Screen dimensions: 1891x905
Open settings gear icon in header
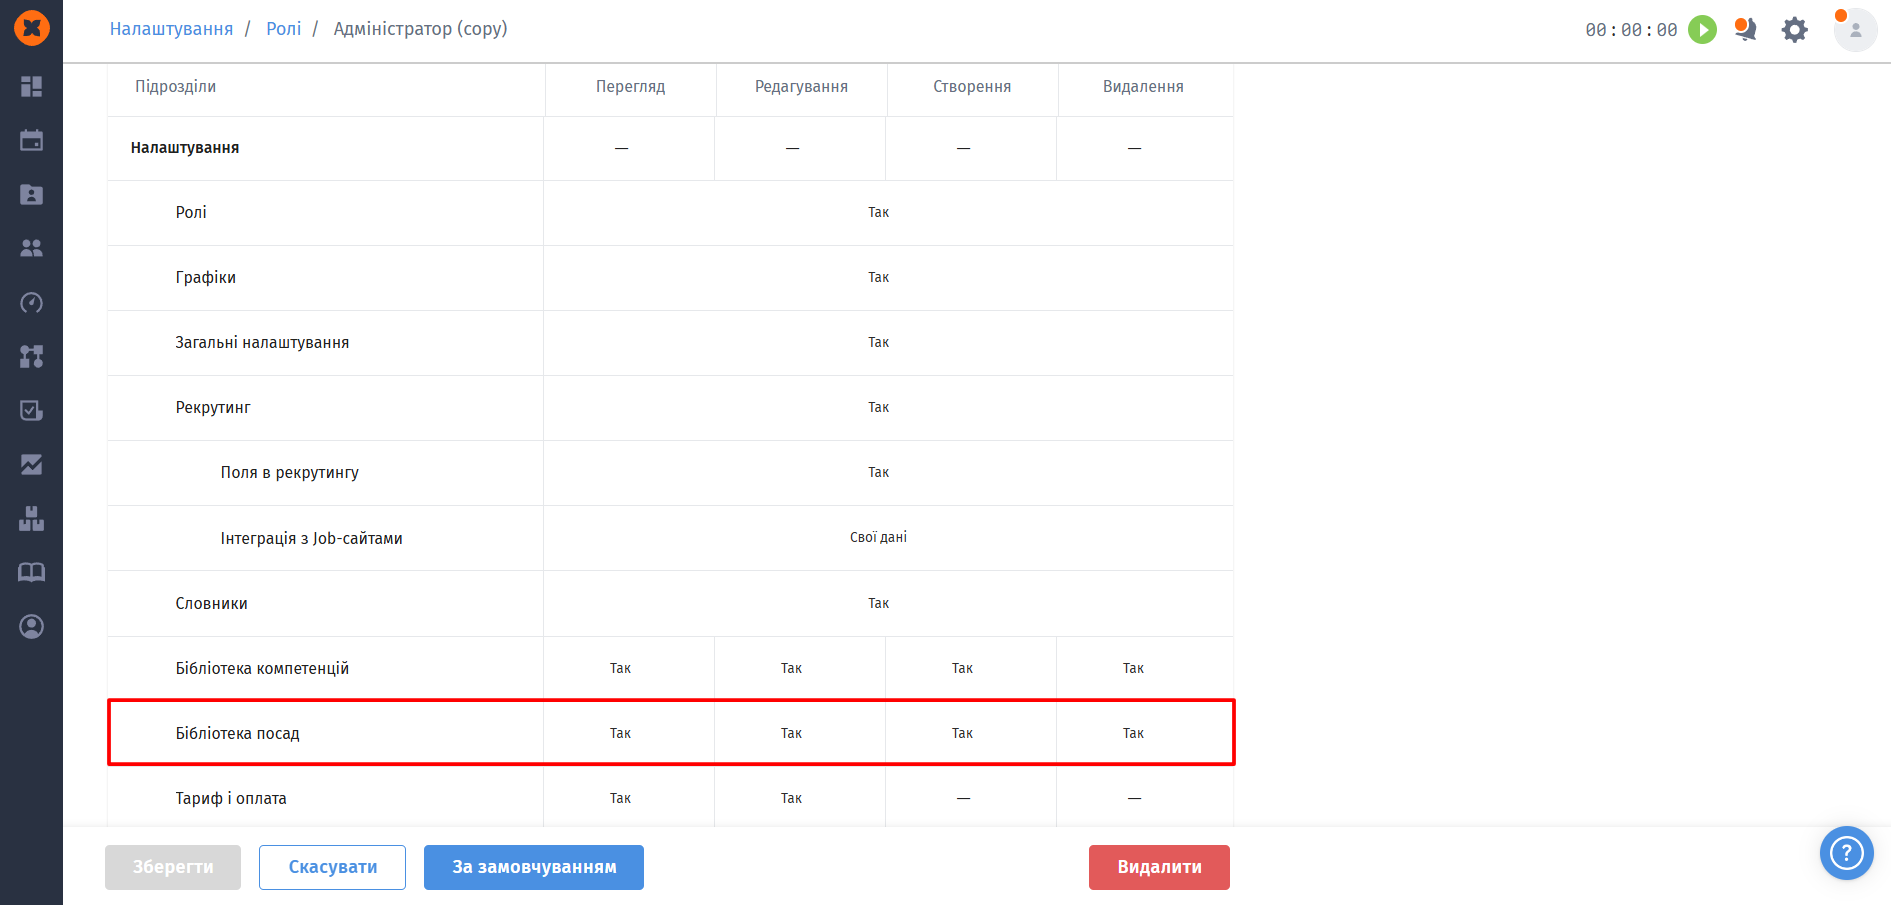[x=1795, y=30]
